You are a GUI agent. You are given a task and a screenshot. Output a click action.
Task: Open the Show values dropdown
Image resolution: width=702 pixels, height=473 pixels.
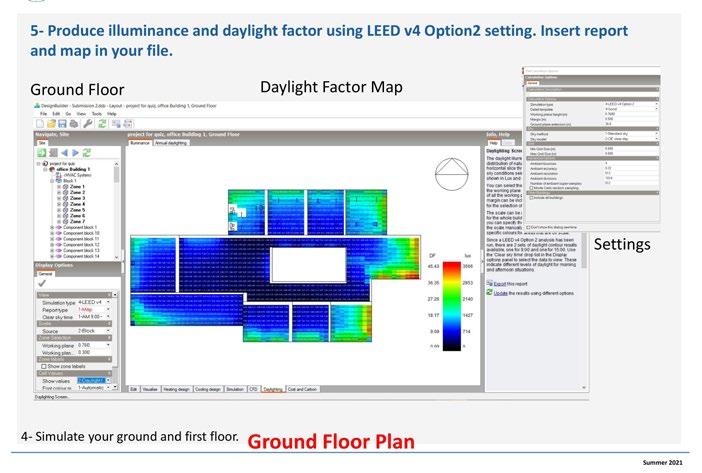click(x=108, y=381)
